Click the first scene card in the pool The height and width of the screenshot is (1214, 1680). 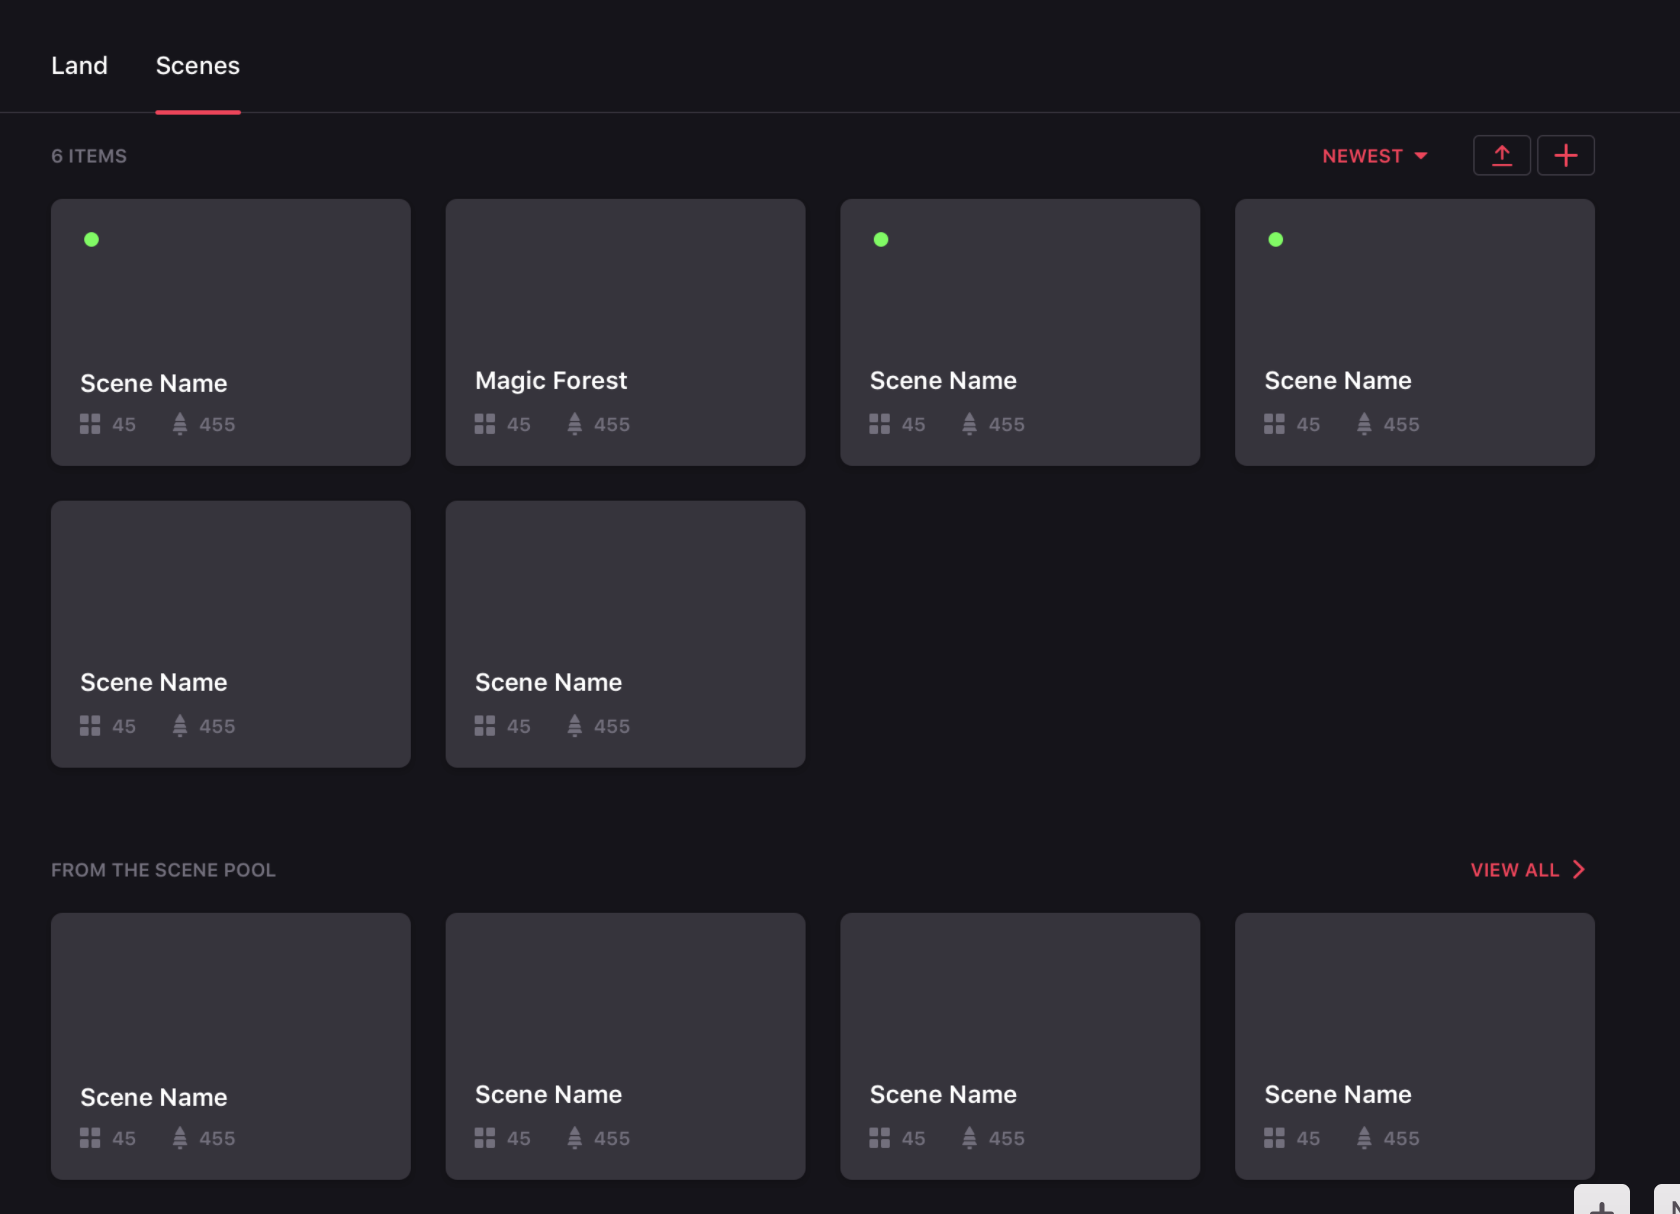click(x=230, y=1046)
